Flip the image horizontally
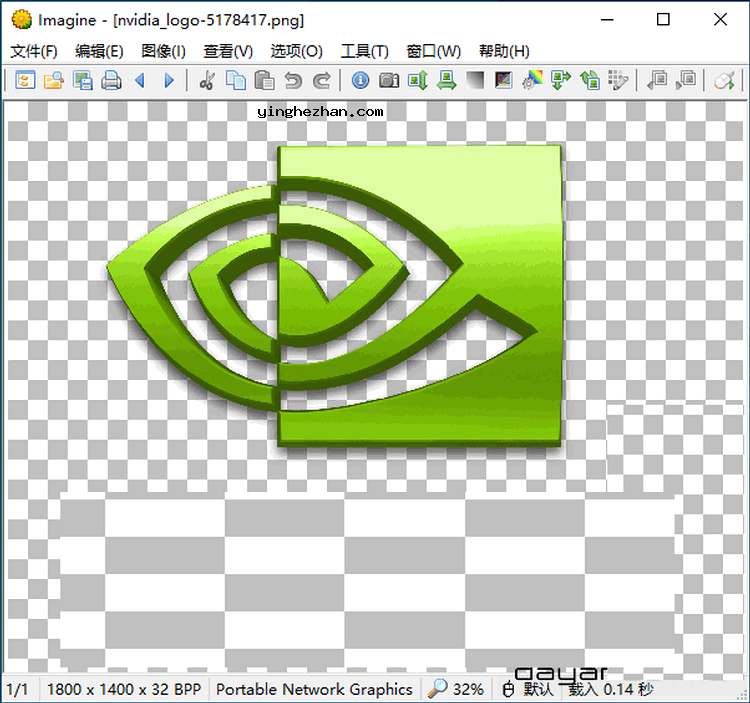 coord(446,81)
